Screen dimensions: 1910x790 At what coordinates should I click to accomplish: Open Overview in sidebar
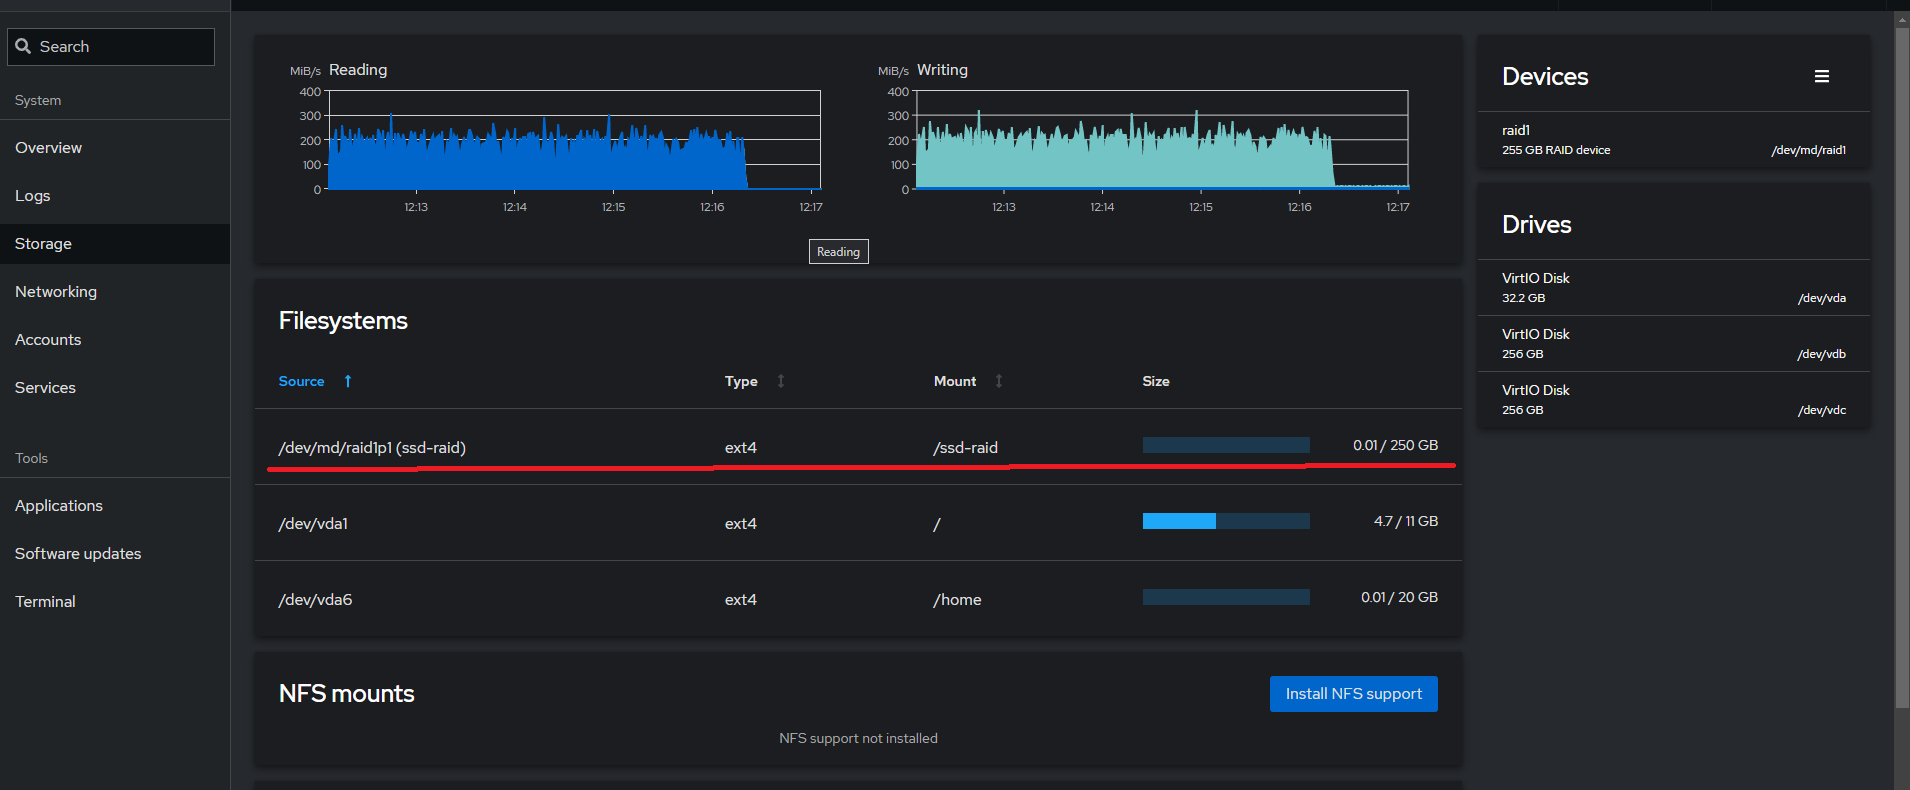coord(115,148)
